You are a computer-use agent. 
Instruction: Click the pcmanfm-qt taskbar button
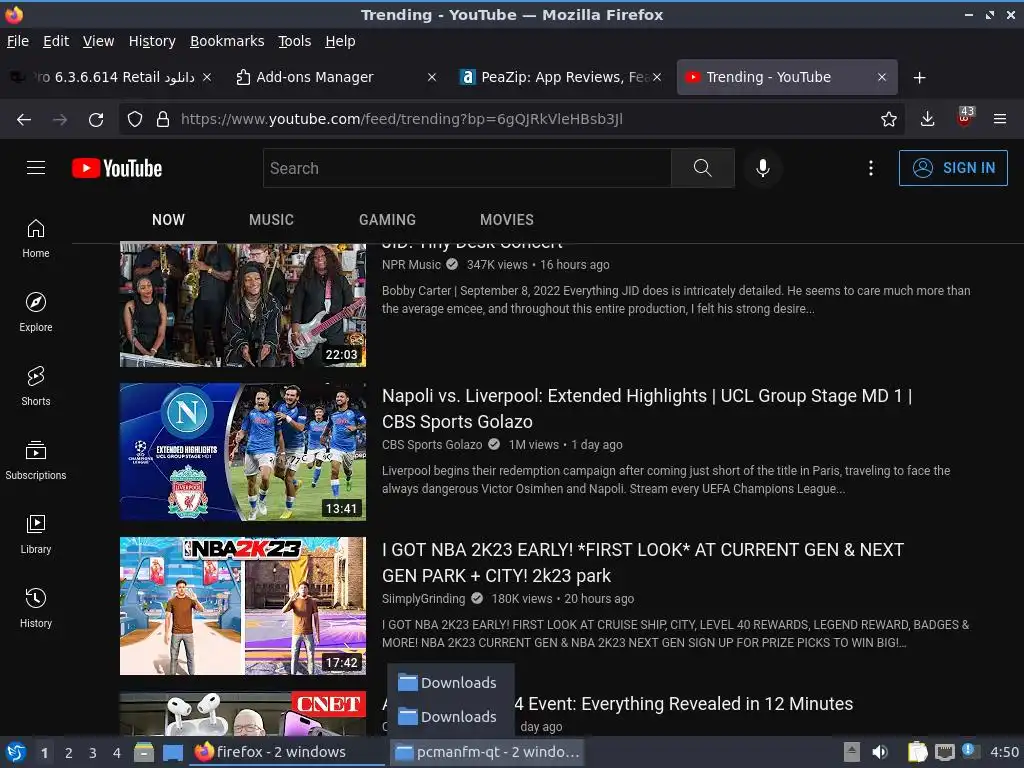(487, 752)
